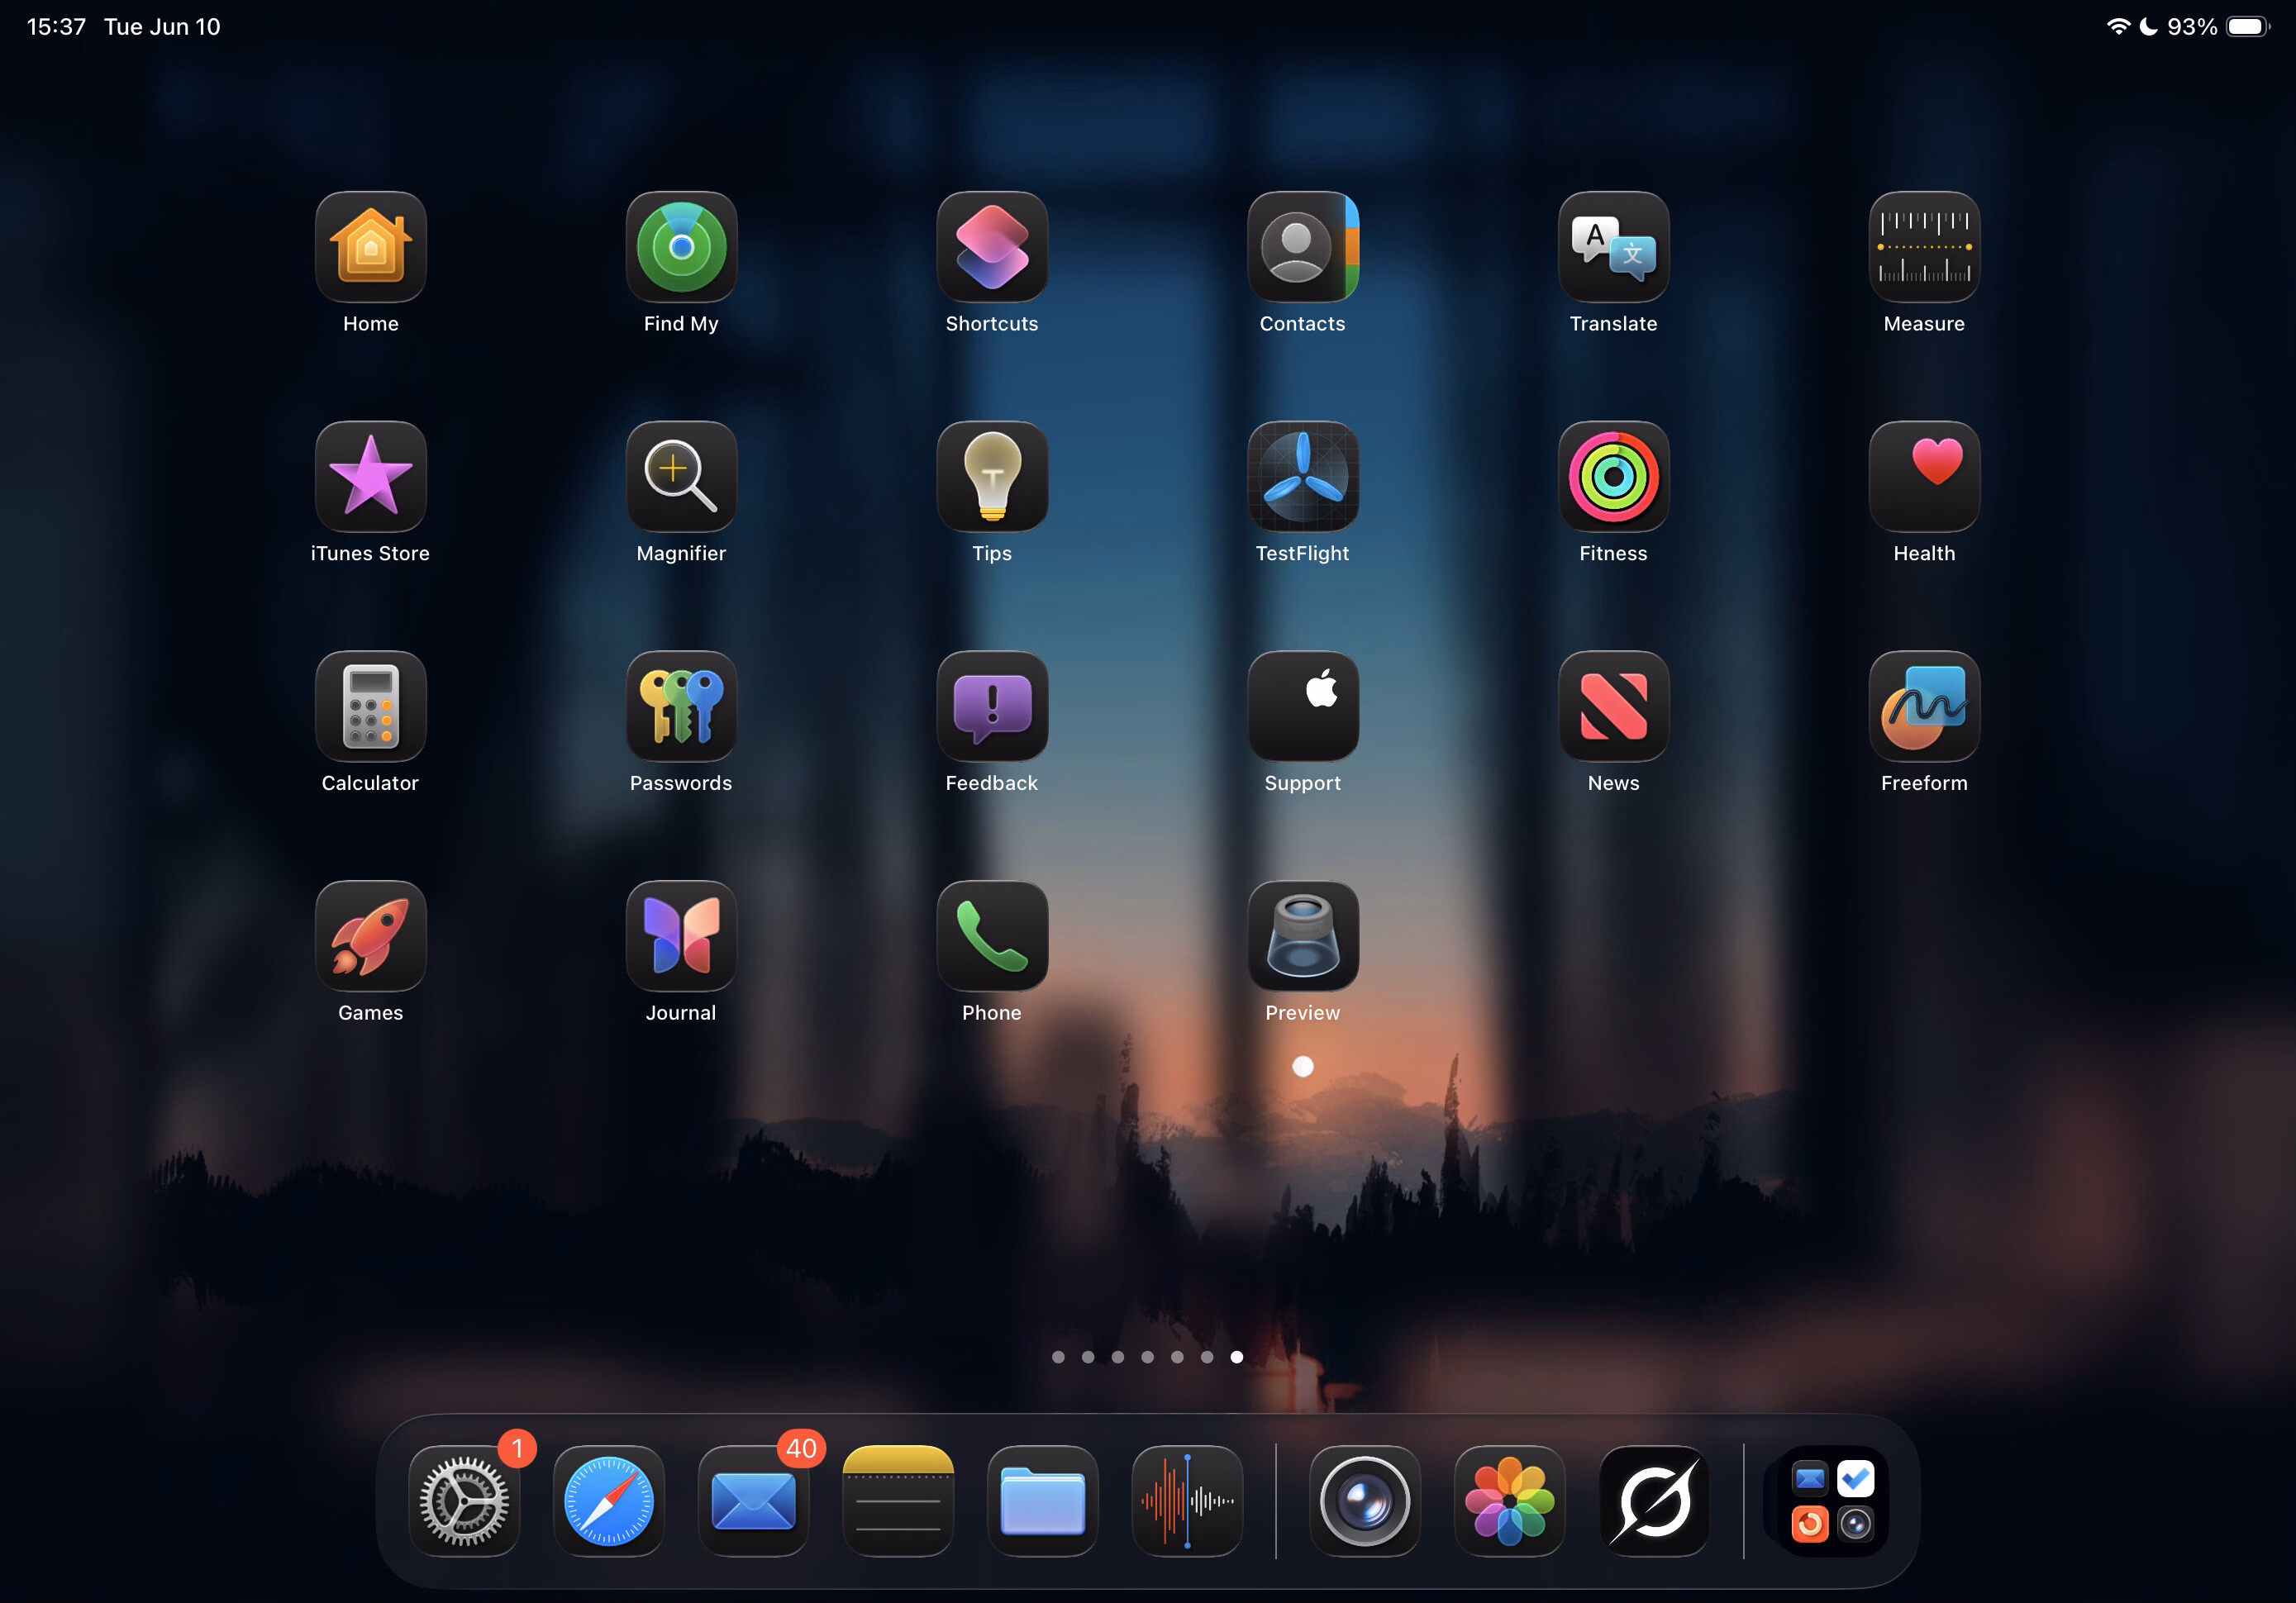The image size is (2296, 1603).
Task: Launch the Magnifier app
Action: click(x=681, y=477)
